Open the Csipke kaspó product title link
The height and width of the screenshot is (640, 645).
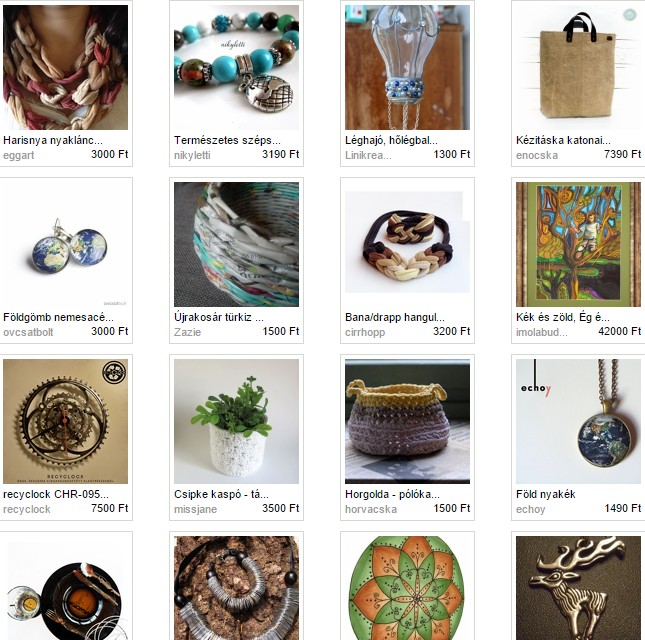(x=221, y=494)
